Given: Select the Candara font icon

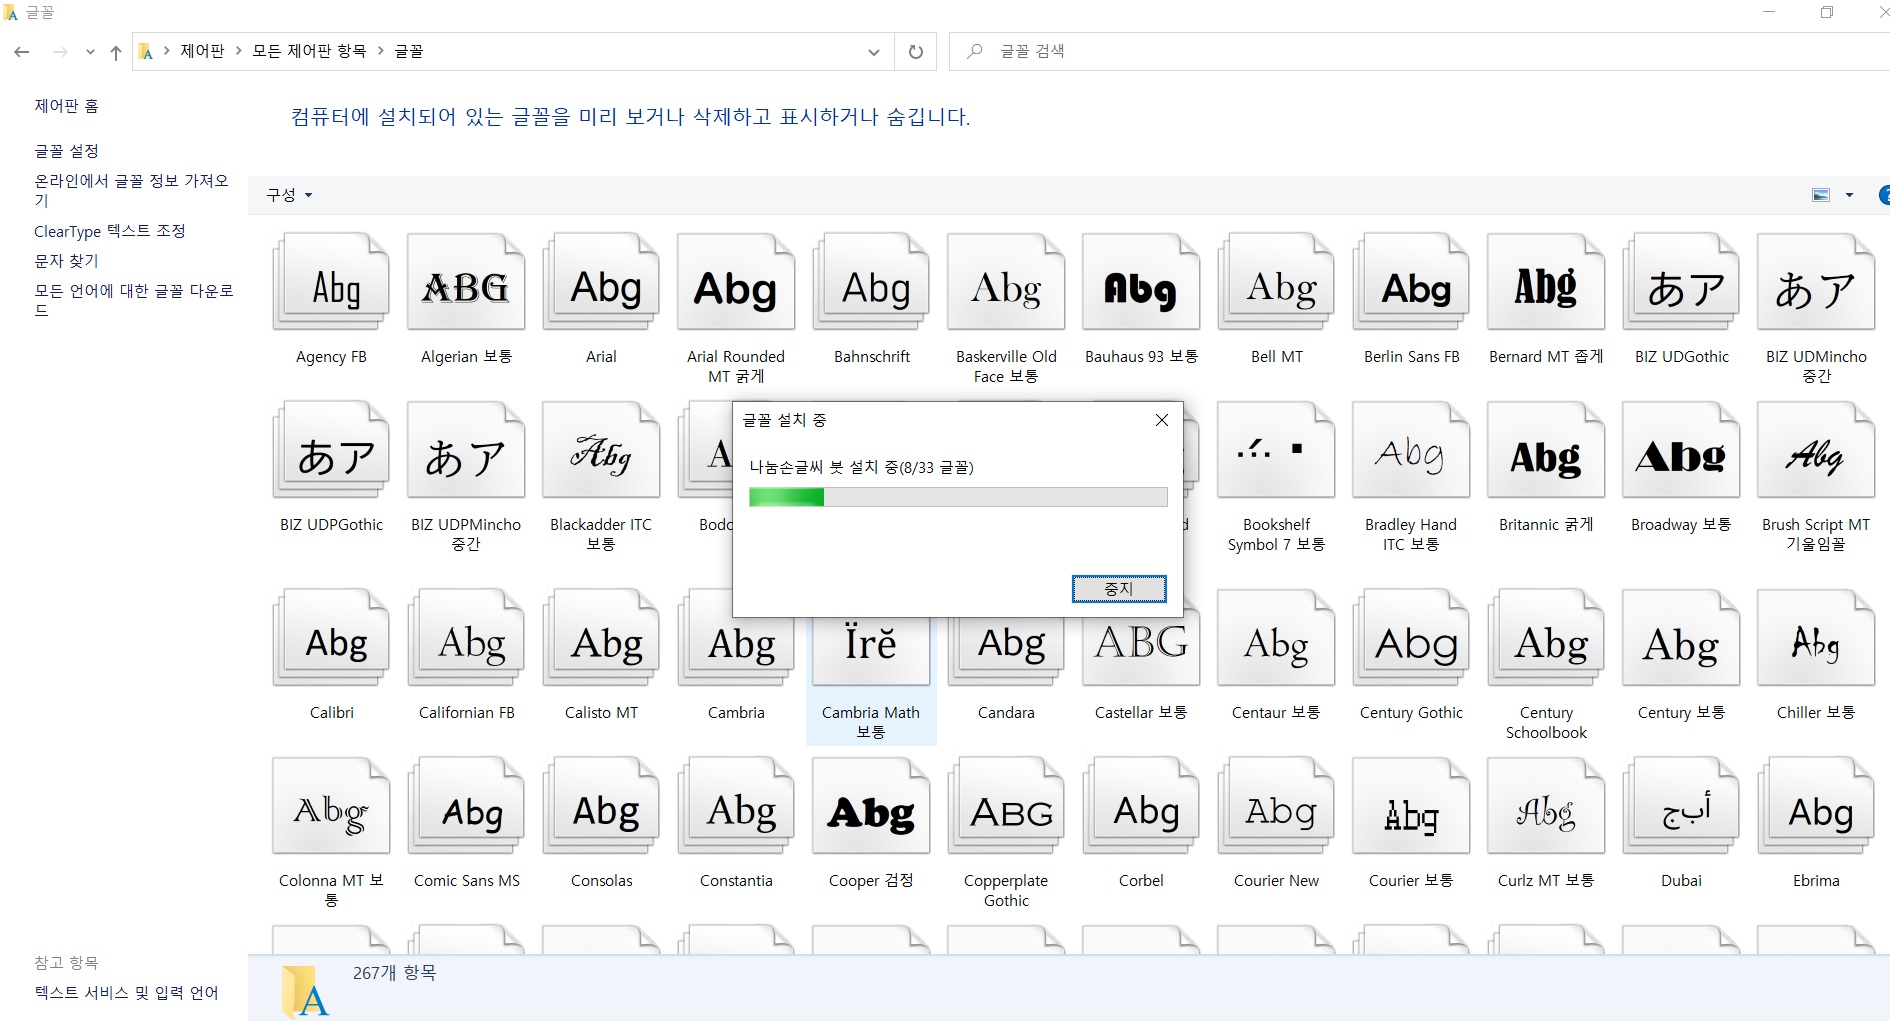Looking at the screenshot, I should pos(1006,650).
